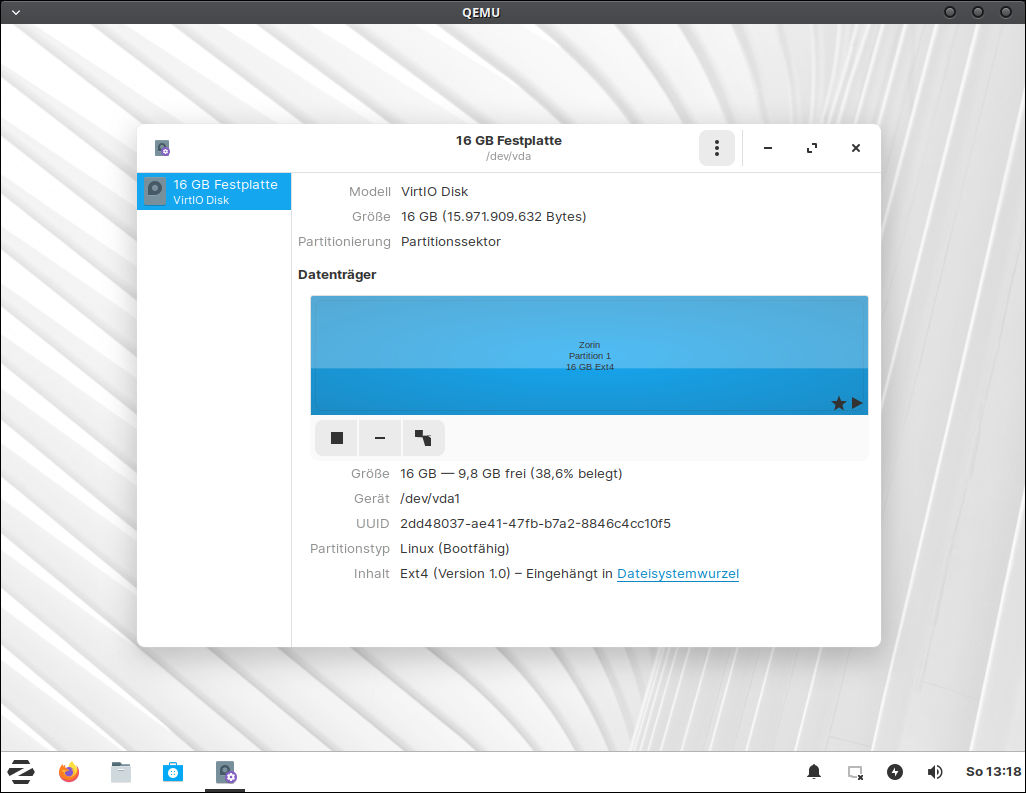The height and width of the screenshot is (793, 1026).
Task: Click the clock showing So 13:18
Action: [x=993, y=772]
